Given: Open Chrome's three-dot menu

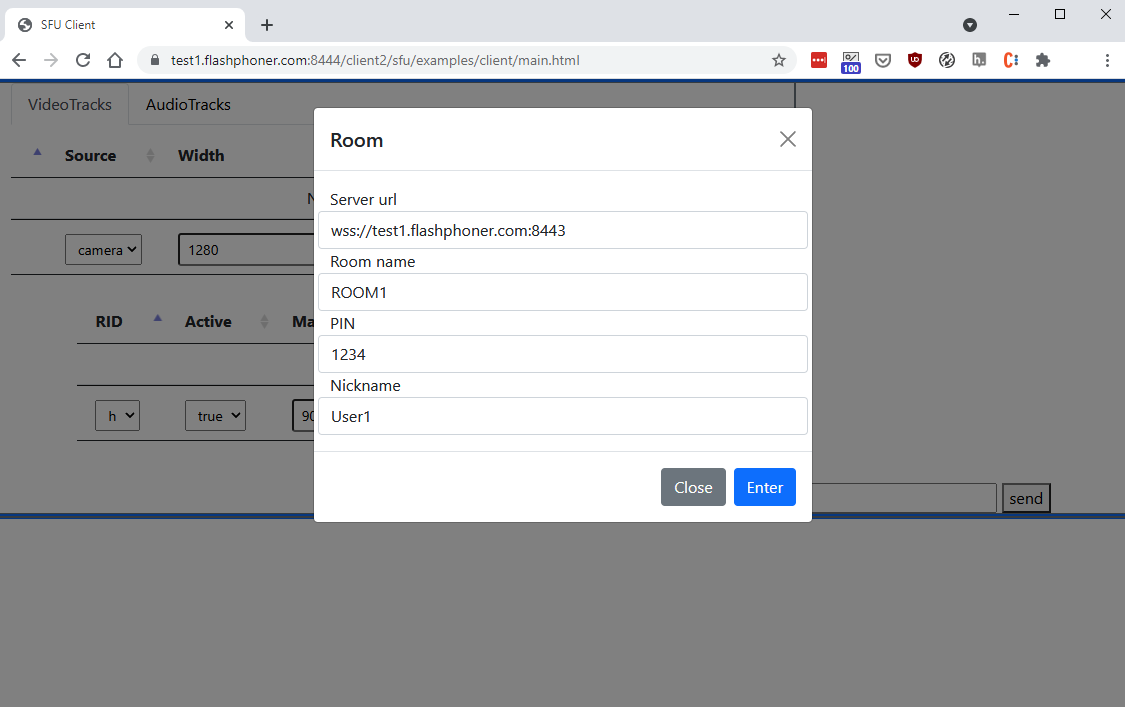Looking at the screenshot, I should pyautogui.click(x=1107, y=60).
